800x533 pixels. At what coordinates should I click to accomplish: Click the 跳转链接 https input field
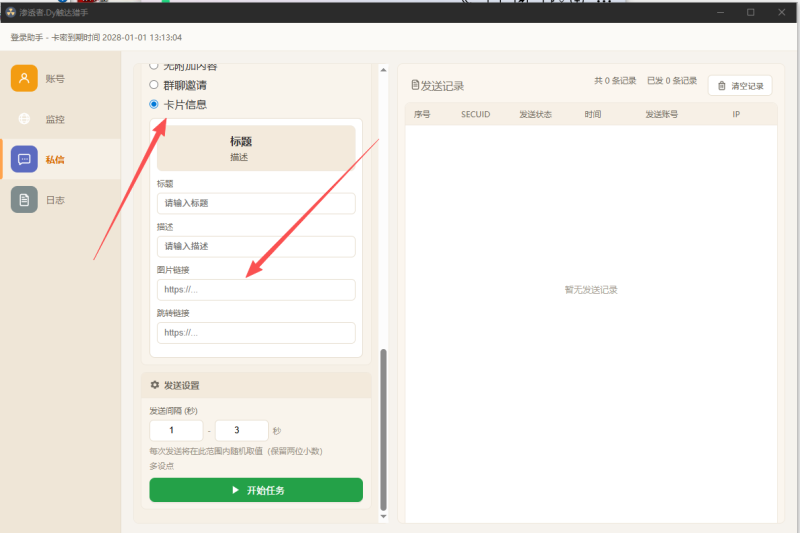[x=256, y=333]
